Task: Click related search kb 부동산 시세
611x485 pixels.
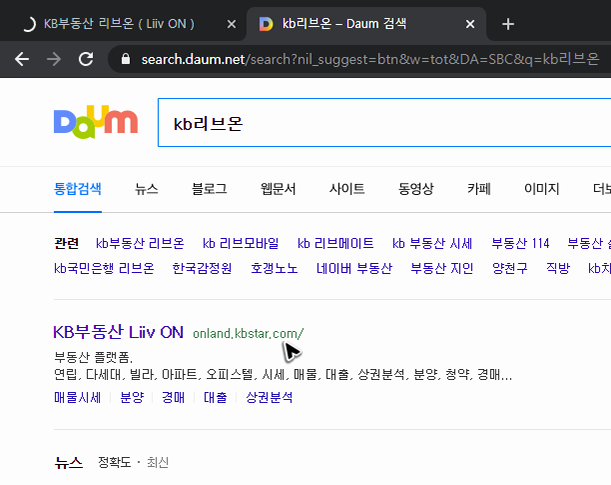Action: click(x=432, y=243)
